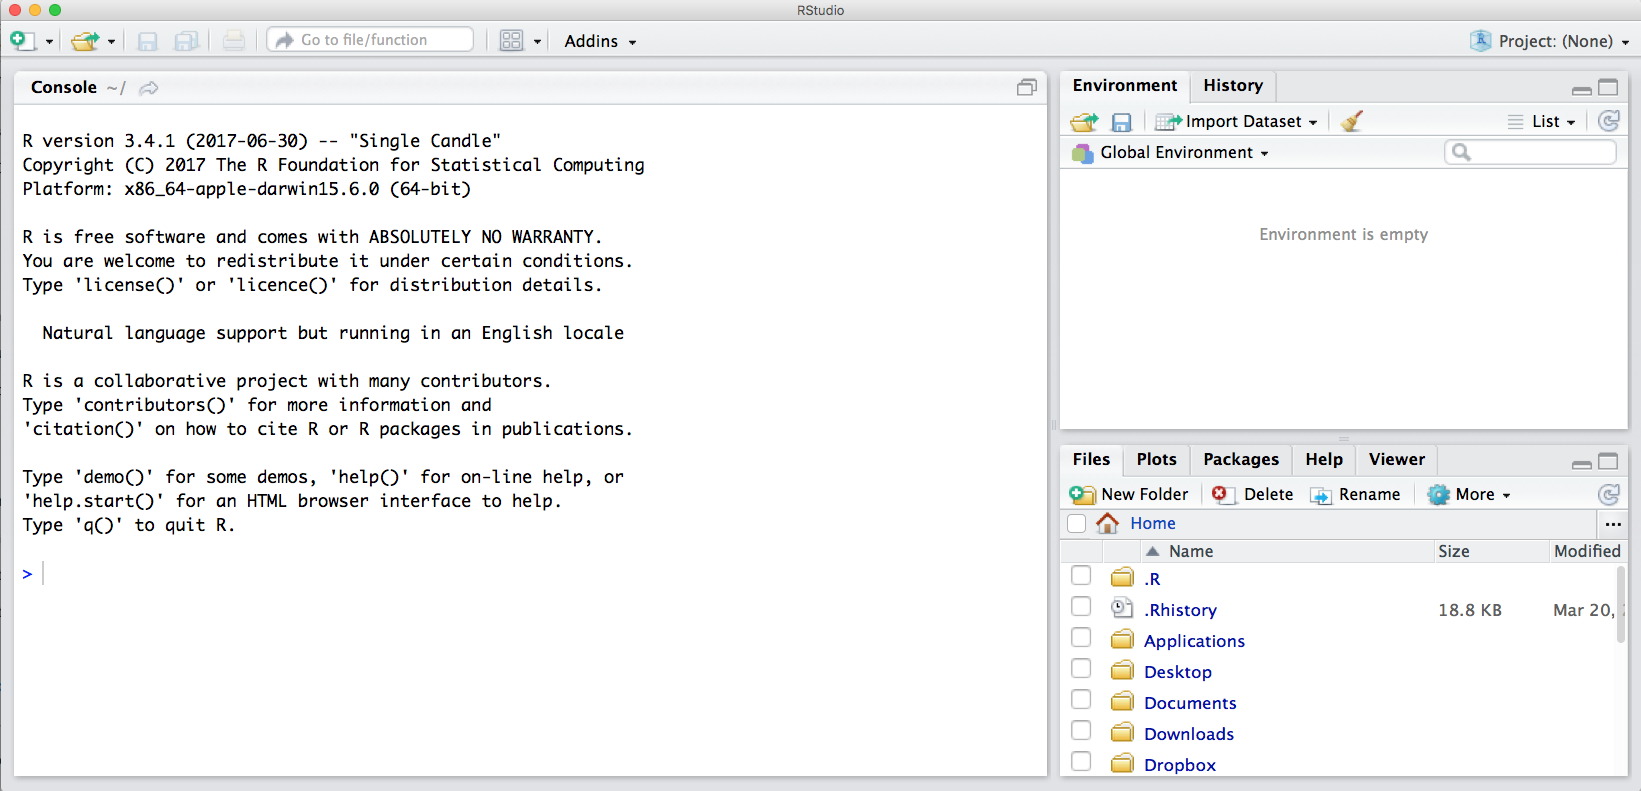Open the Addins menu

pos(600,41)
